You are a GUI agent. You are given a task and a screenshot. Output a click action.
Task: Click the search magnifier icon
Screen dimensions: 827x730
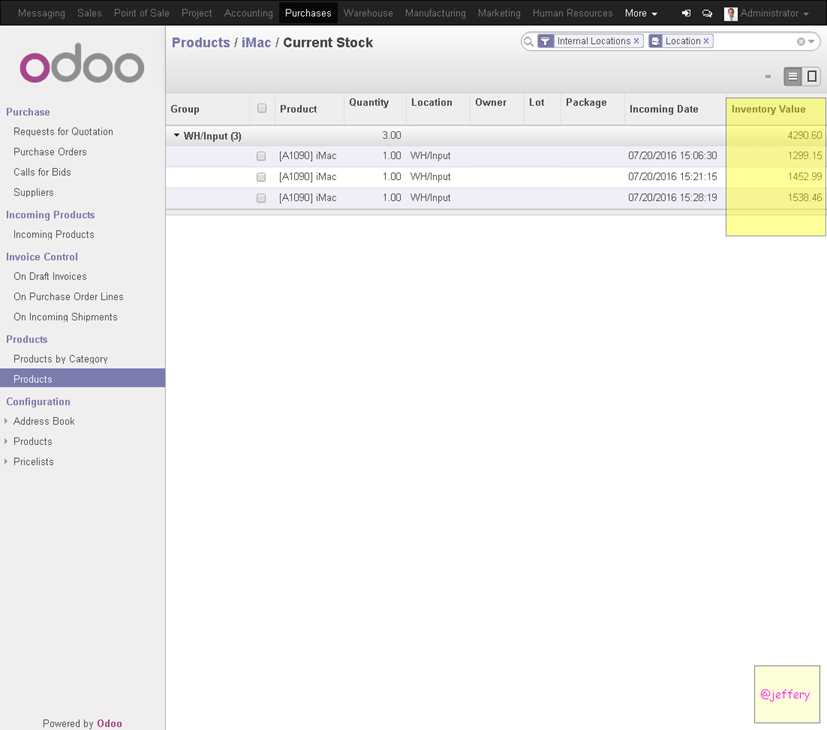tap(528, 41)
